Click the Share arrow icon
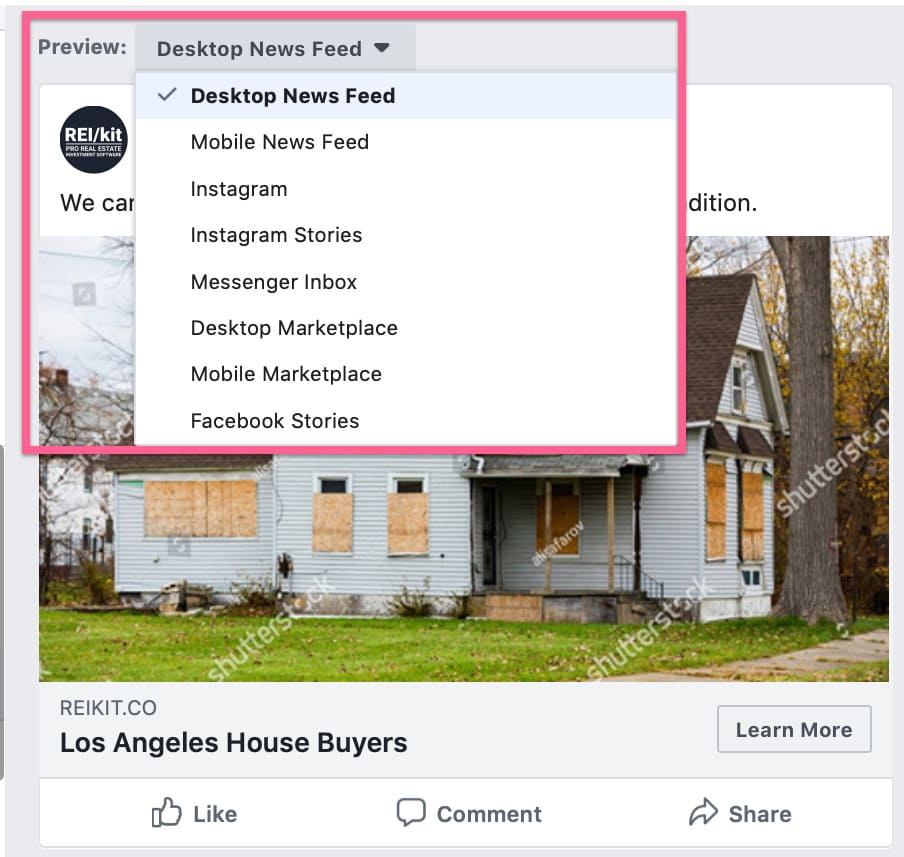The image size is (904, 857). 703,812
